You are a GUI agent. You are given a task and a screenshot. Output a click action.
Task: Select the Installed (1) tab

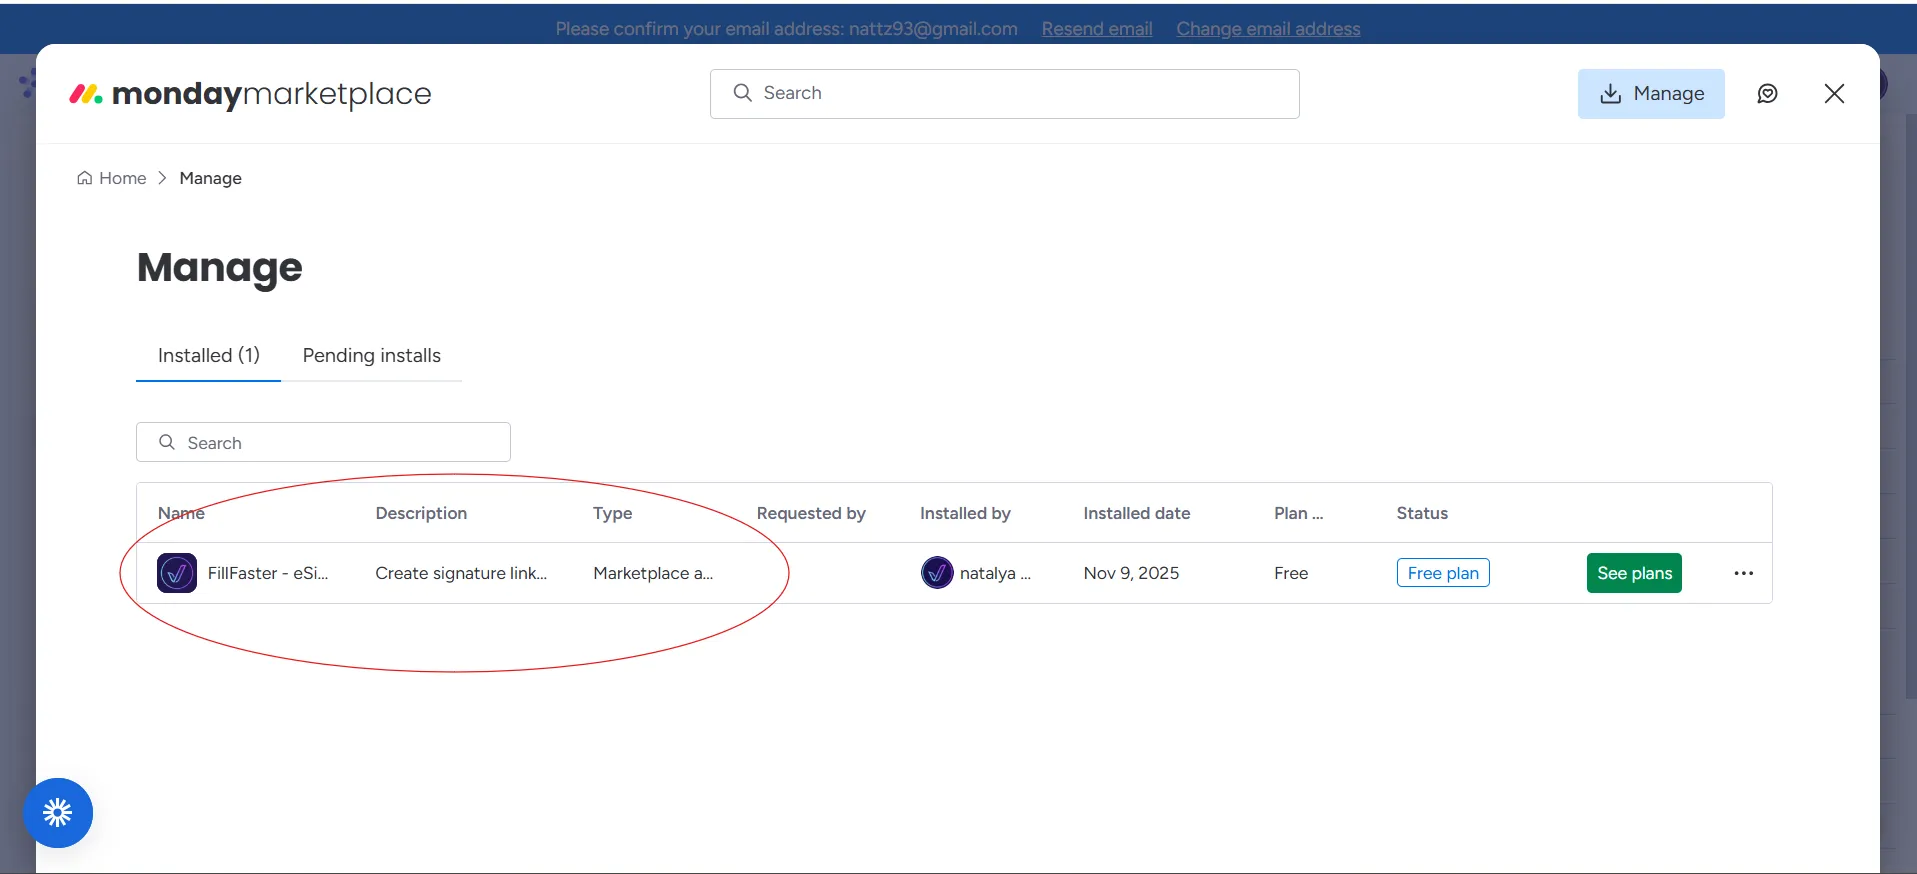[208, 355]
